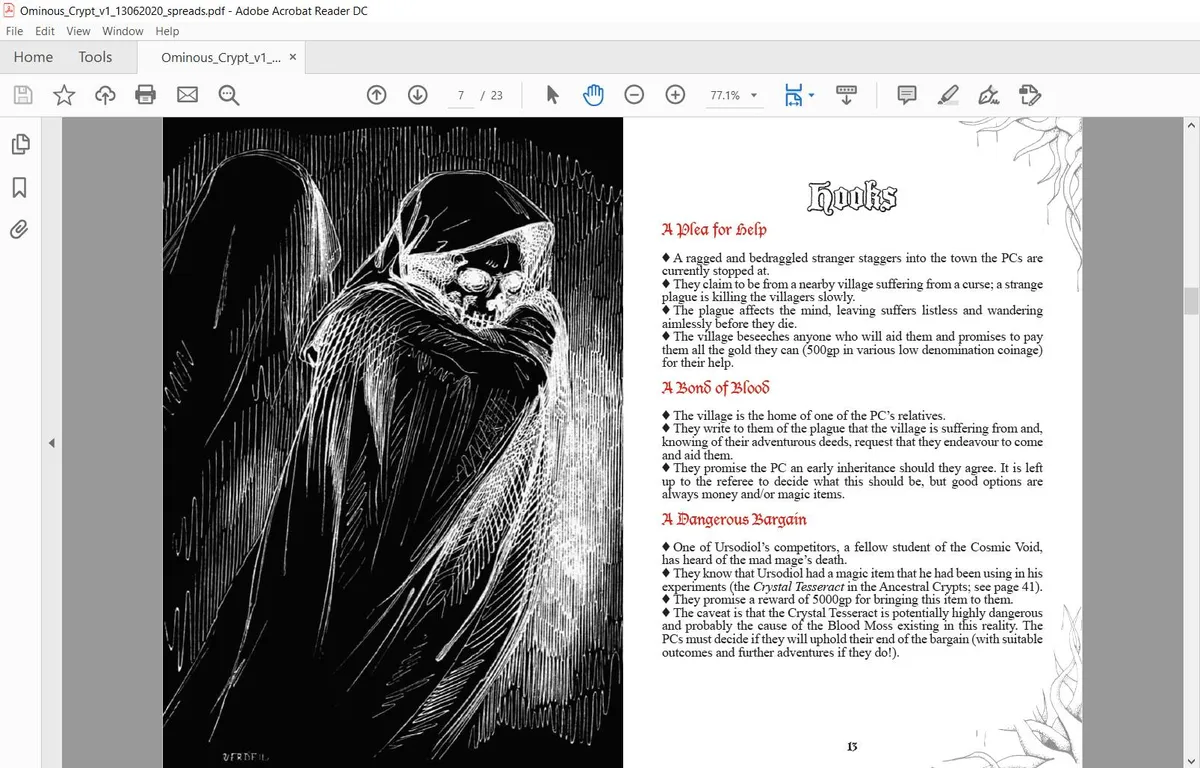Open the Fill and Sign tool

pos(989,95)
